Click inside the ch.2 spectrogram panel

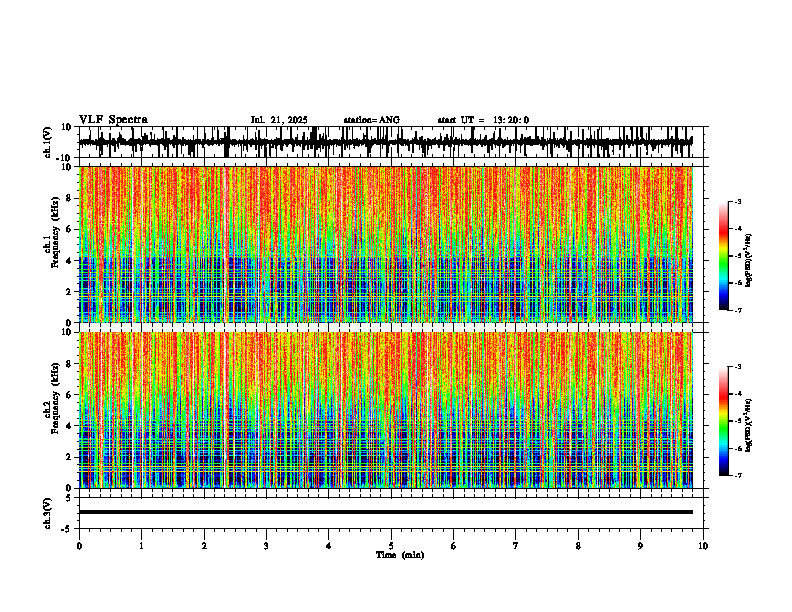click(x=386, y=410)
